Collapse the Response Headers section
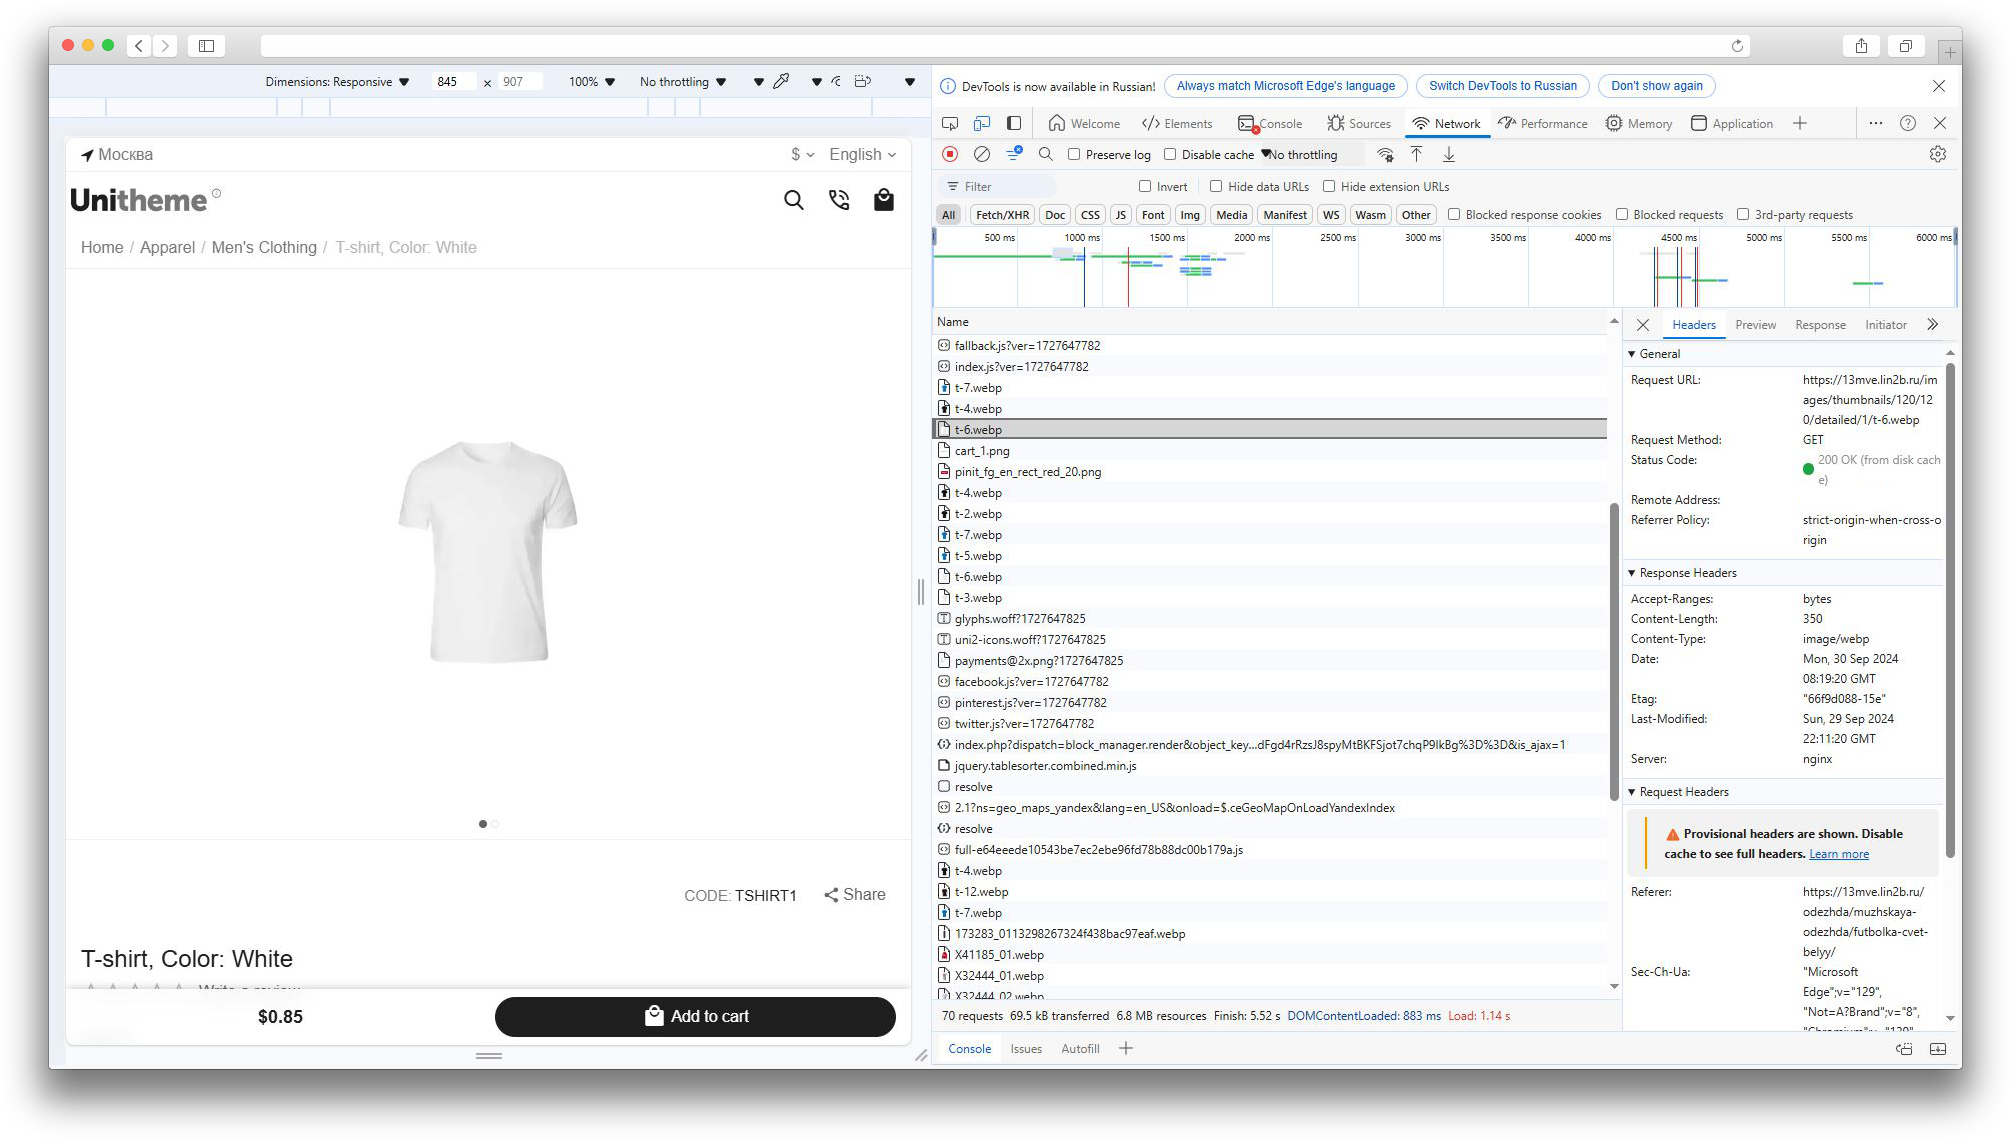The image size is (2011, 1140). [x=1687, y=573]
